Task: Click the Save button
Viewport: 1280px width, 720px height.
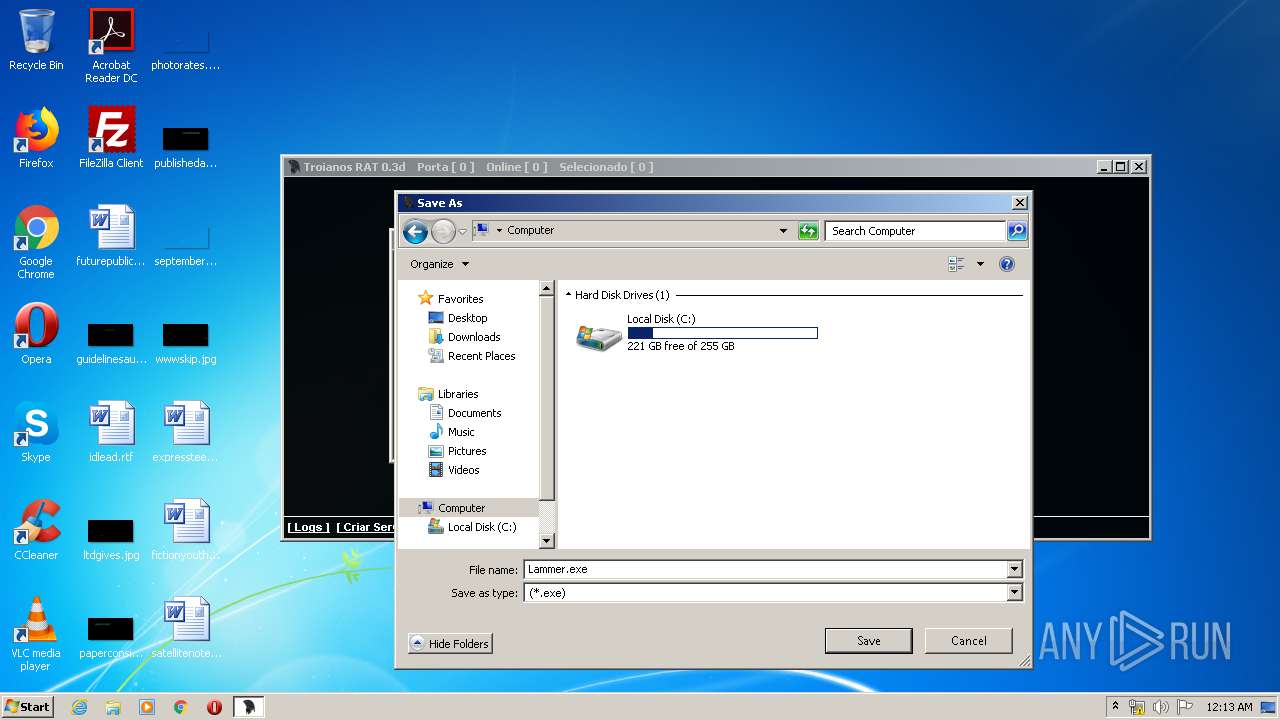Action: (868, 641)
